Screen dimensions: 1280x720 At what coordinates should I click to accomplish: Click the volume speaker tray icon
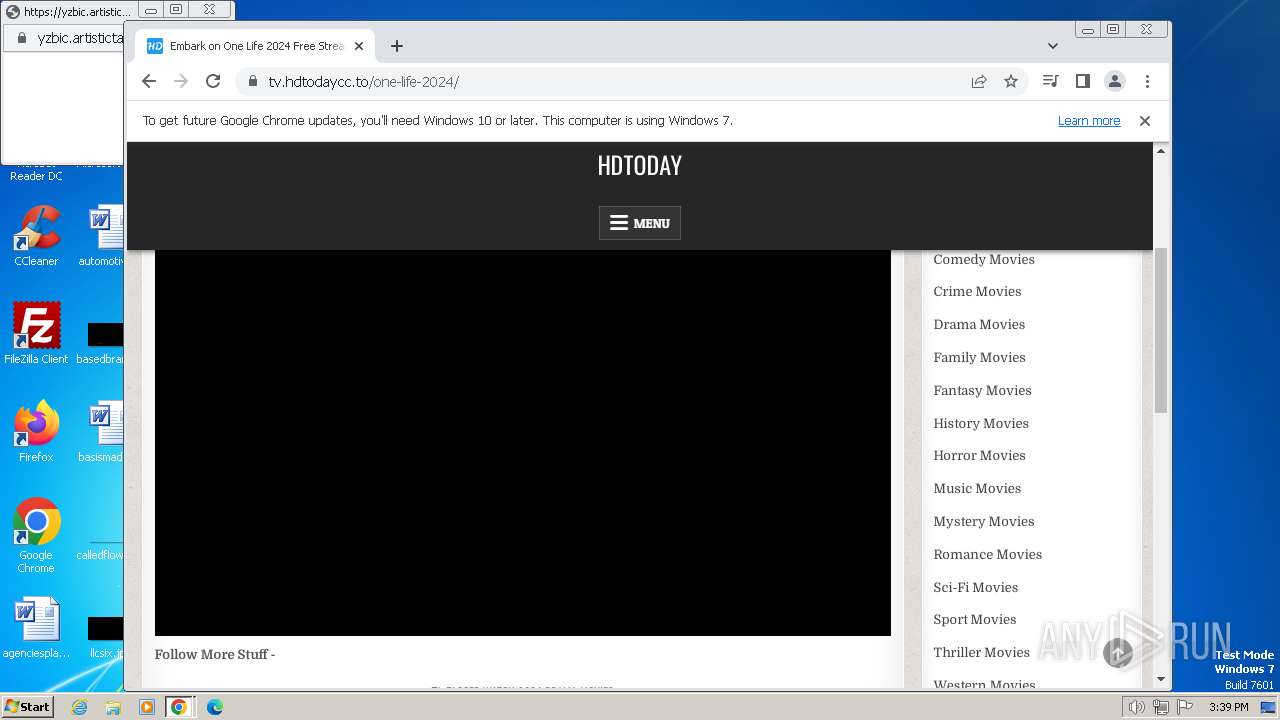click(x=1137, y=707)
